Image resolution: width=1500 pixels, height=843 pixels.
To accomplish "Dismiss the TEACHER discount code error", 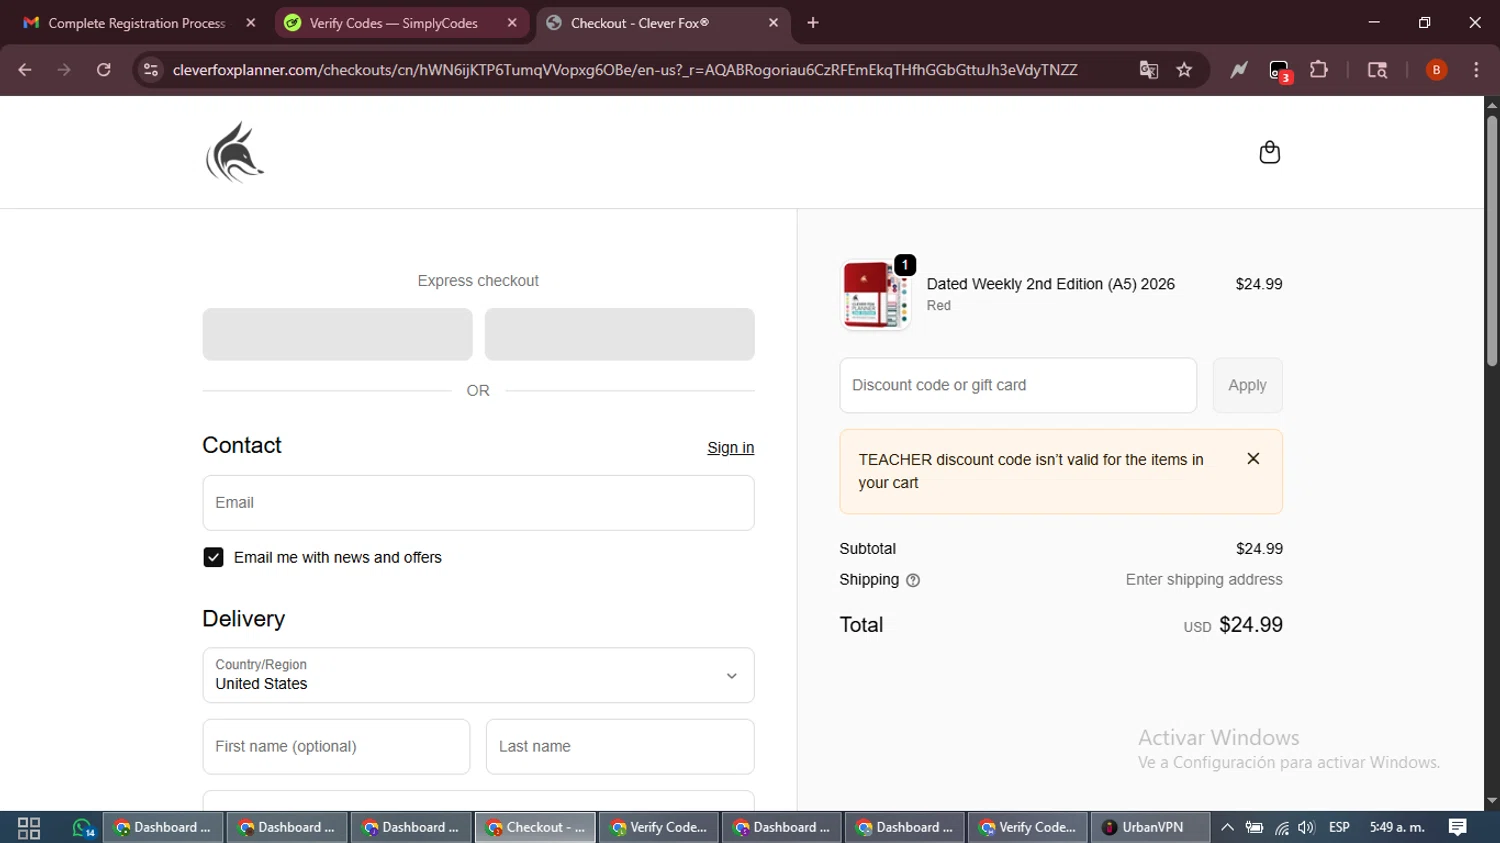I will click(1253, 459).
